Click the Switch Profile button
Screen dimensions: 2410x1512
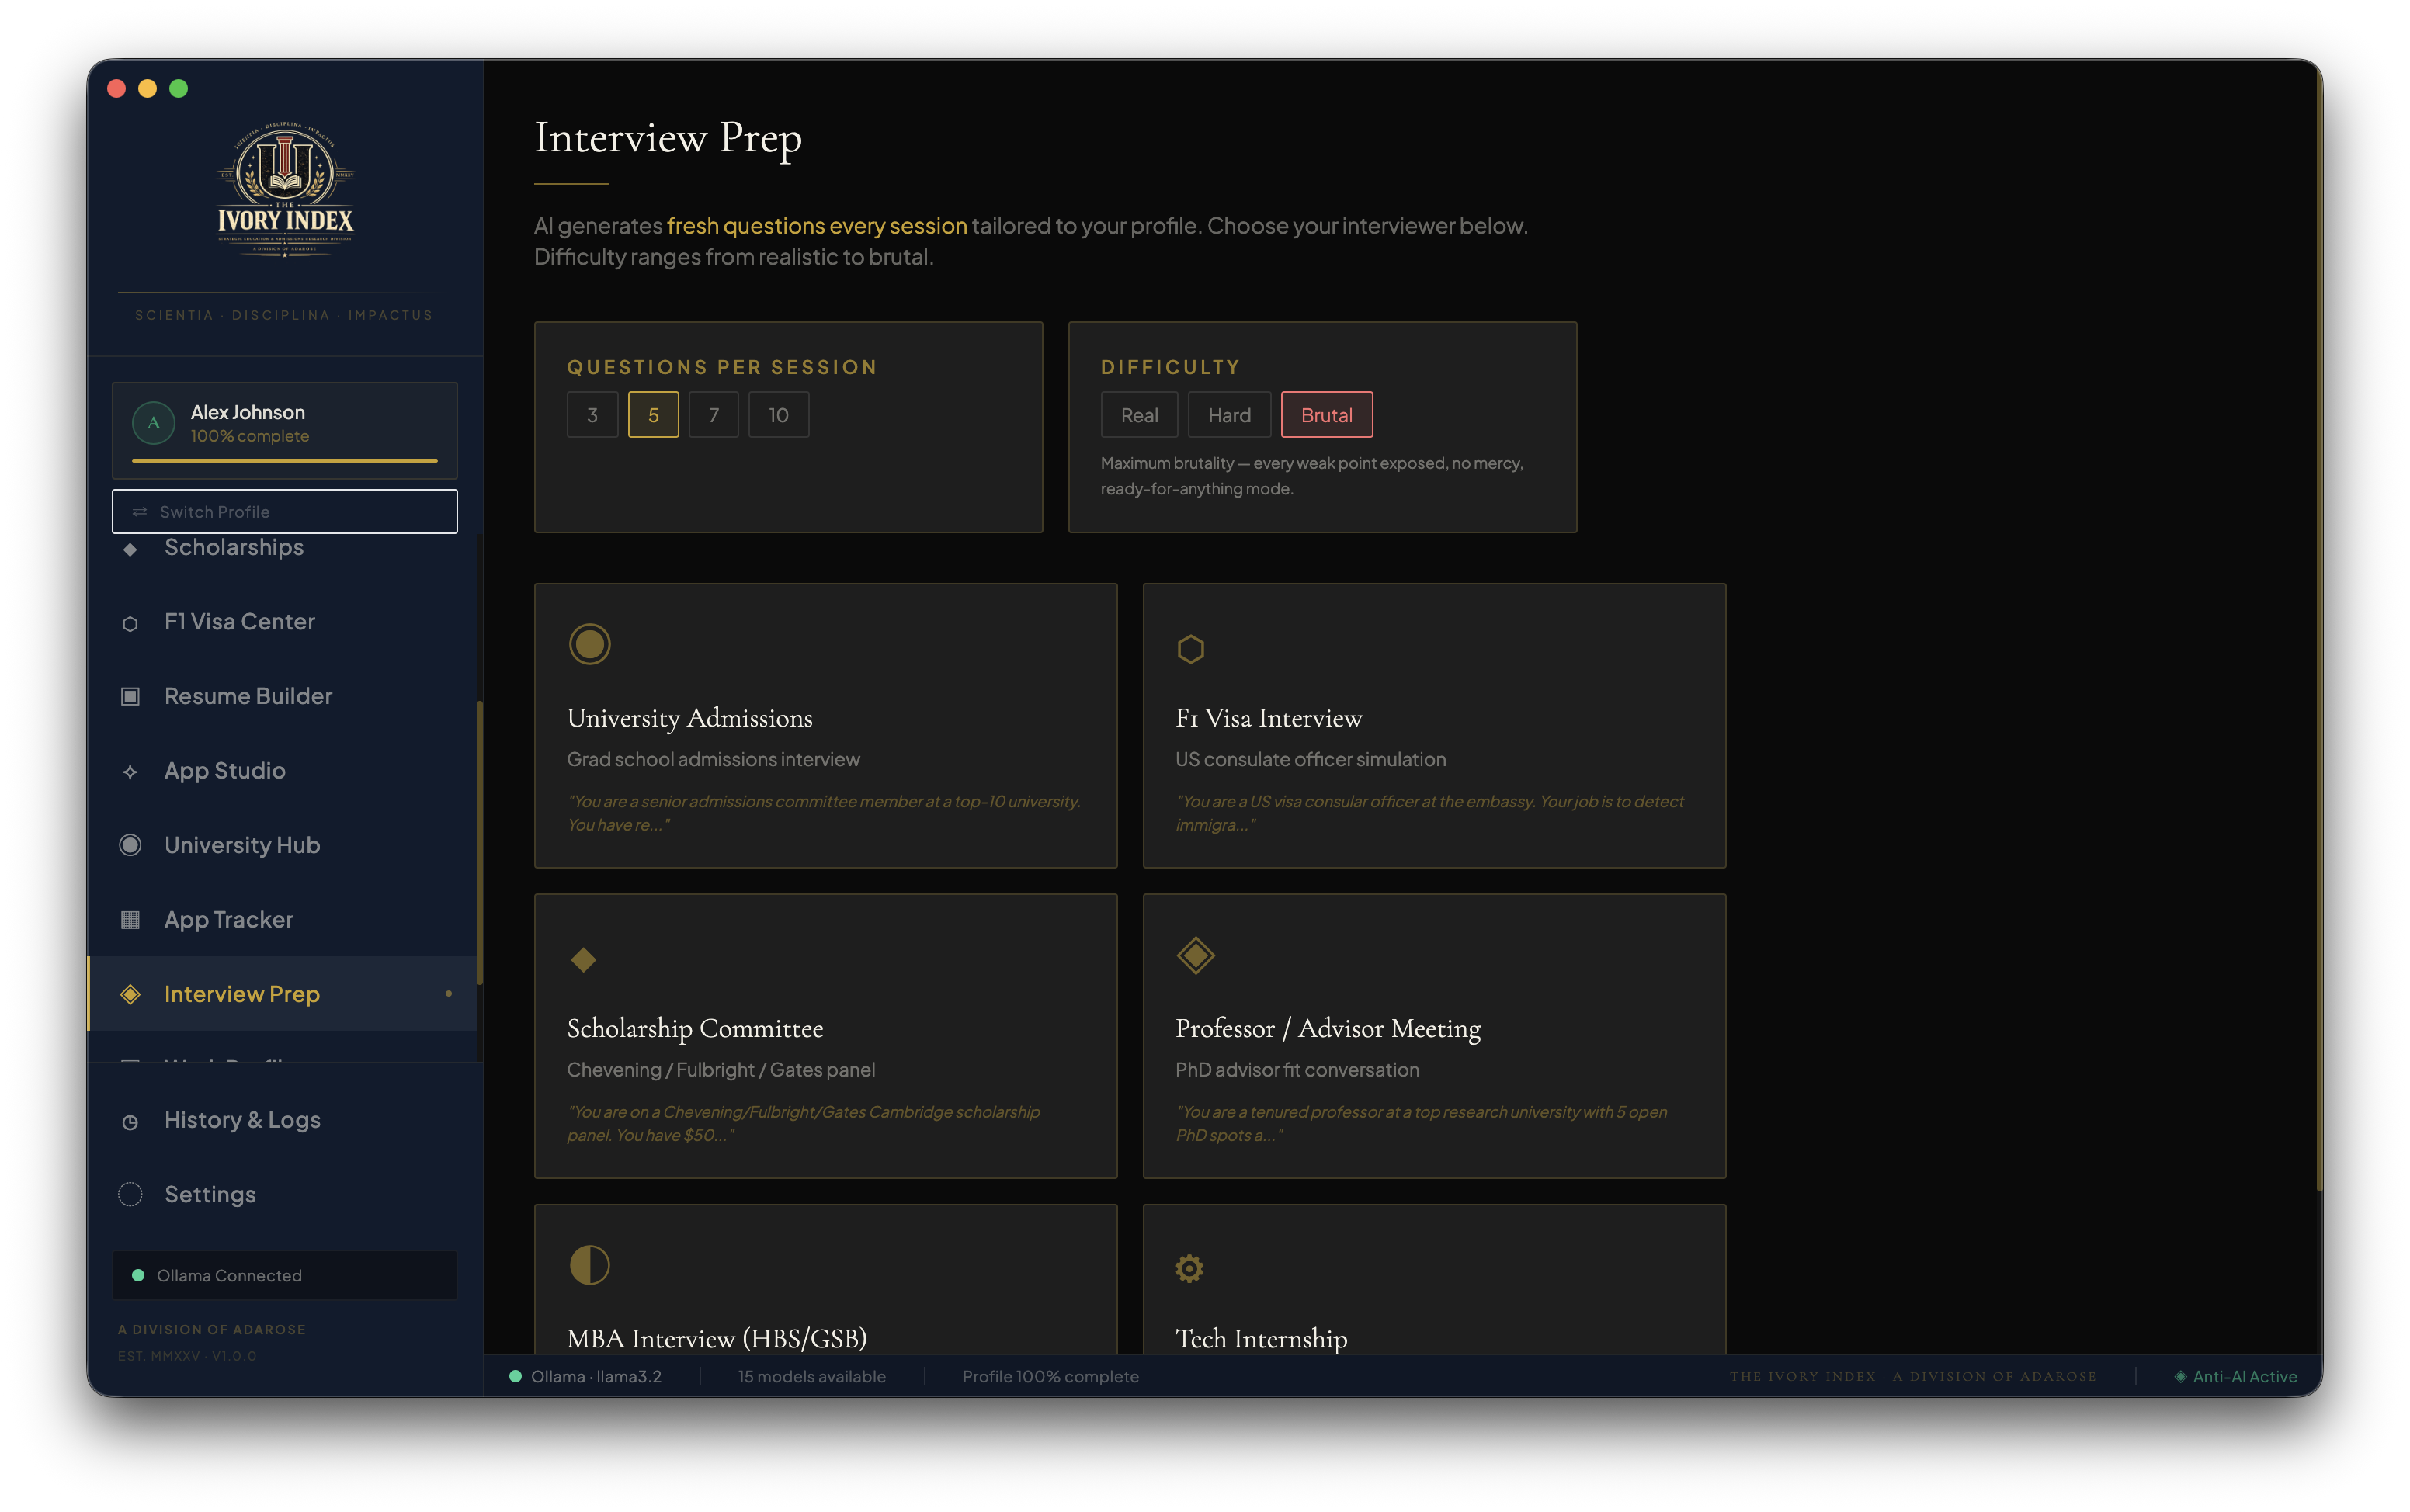tap(285, 512)
